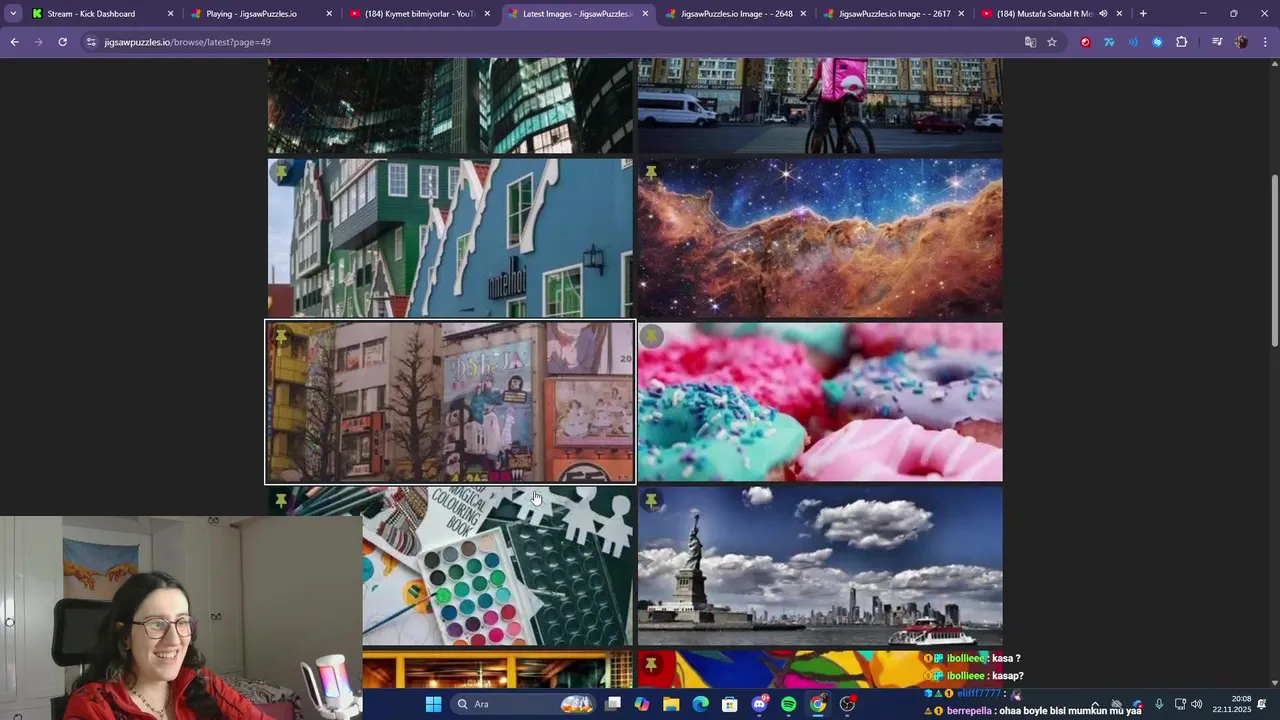Open the 7TV extension icon
The image size is (1280, 720).
point(1109,42)
